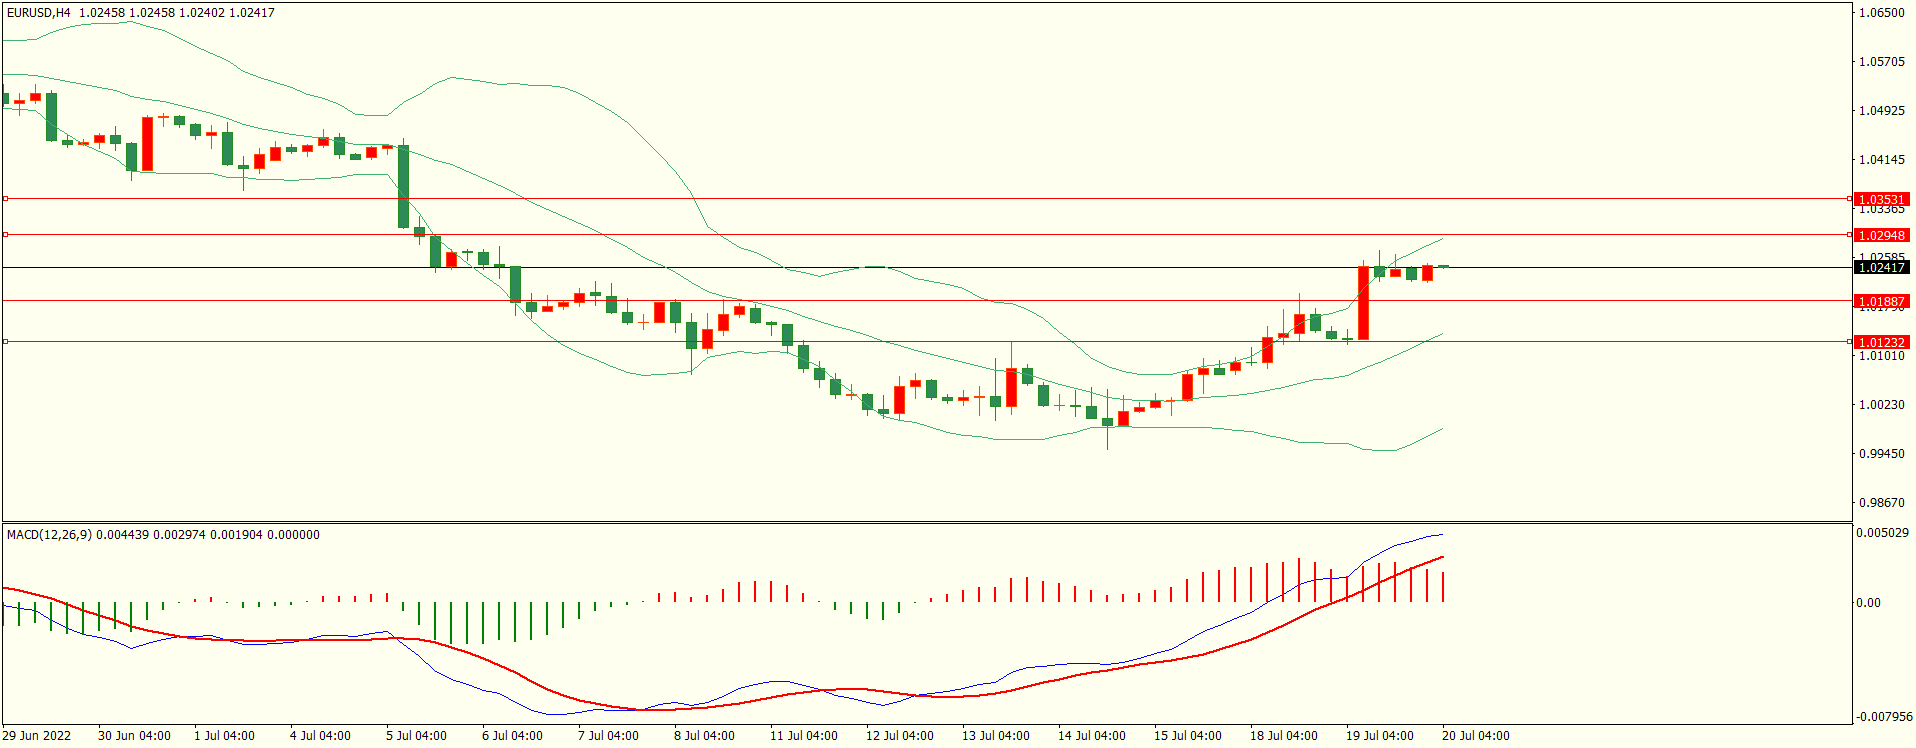
Task: Click the 29 Jun 2022 date label
Action: coord(37,736)
